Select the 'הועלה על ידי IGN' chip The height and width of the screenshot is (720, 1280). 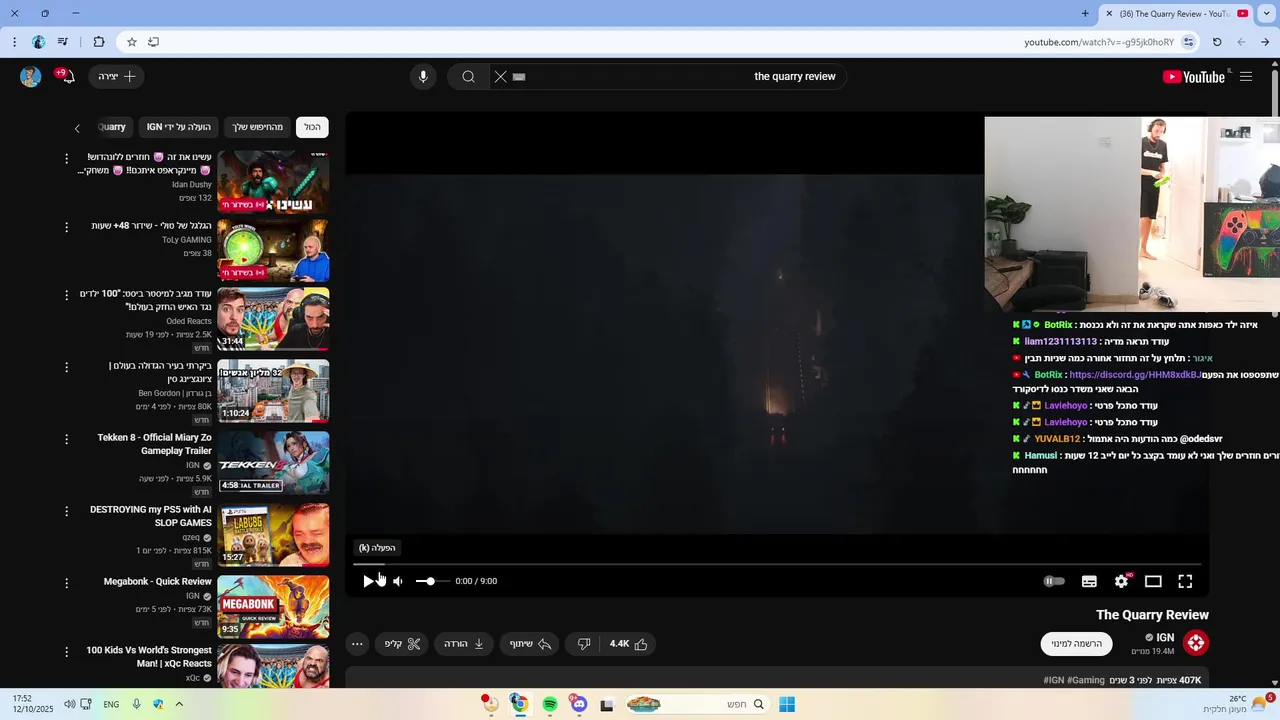coord(179,127)
